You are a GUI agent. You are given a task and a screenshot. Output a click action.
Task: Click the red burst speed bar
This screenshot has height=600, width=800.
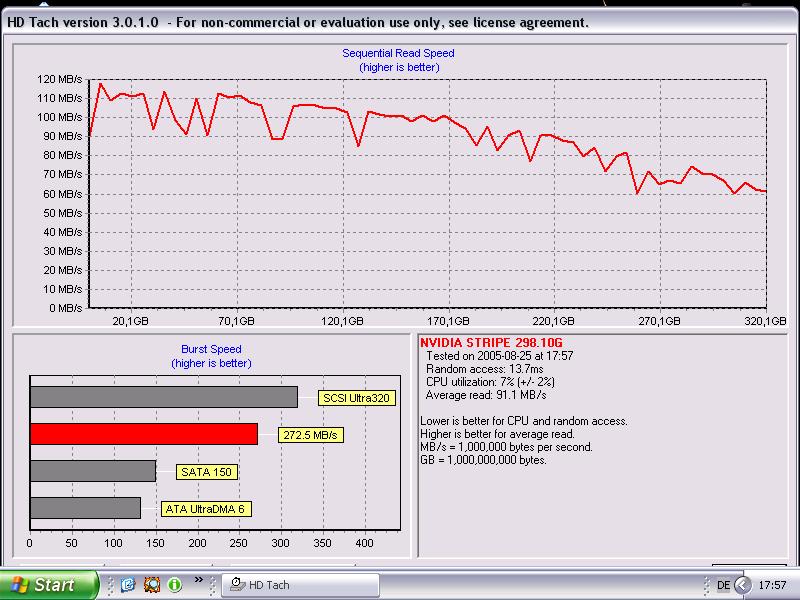pyautogui.click(x=144, y=434)
